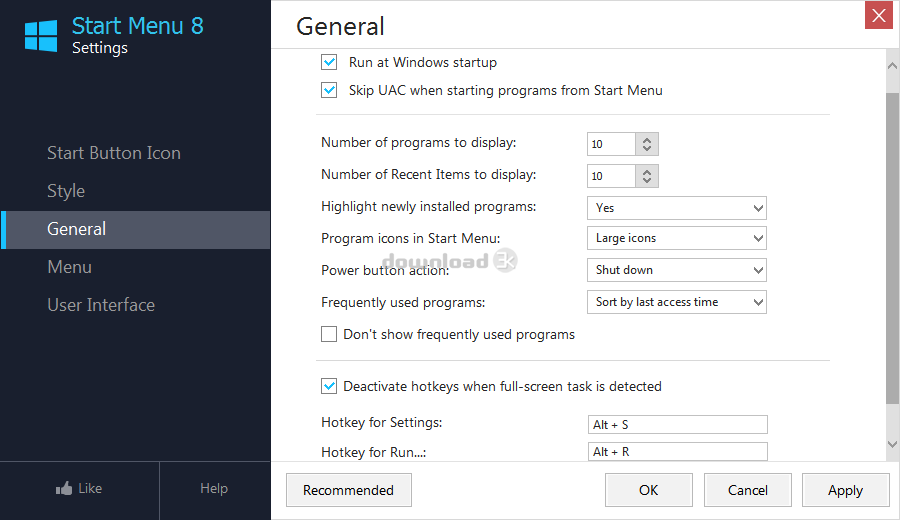The width and height of the screenshot is (900, 520).
Task: Click the thumbs-up Like icon
Action: pos(65,489)
